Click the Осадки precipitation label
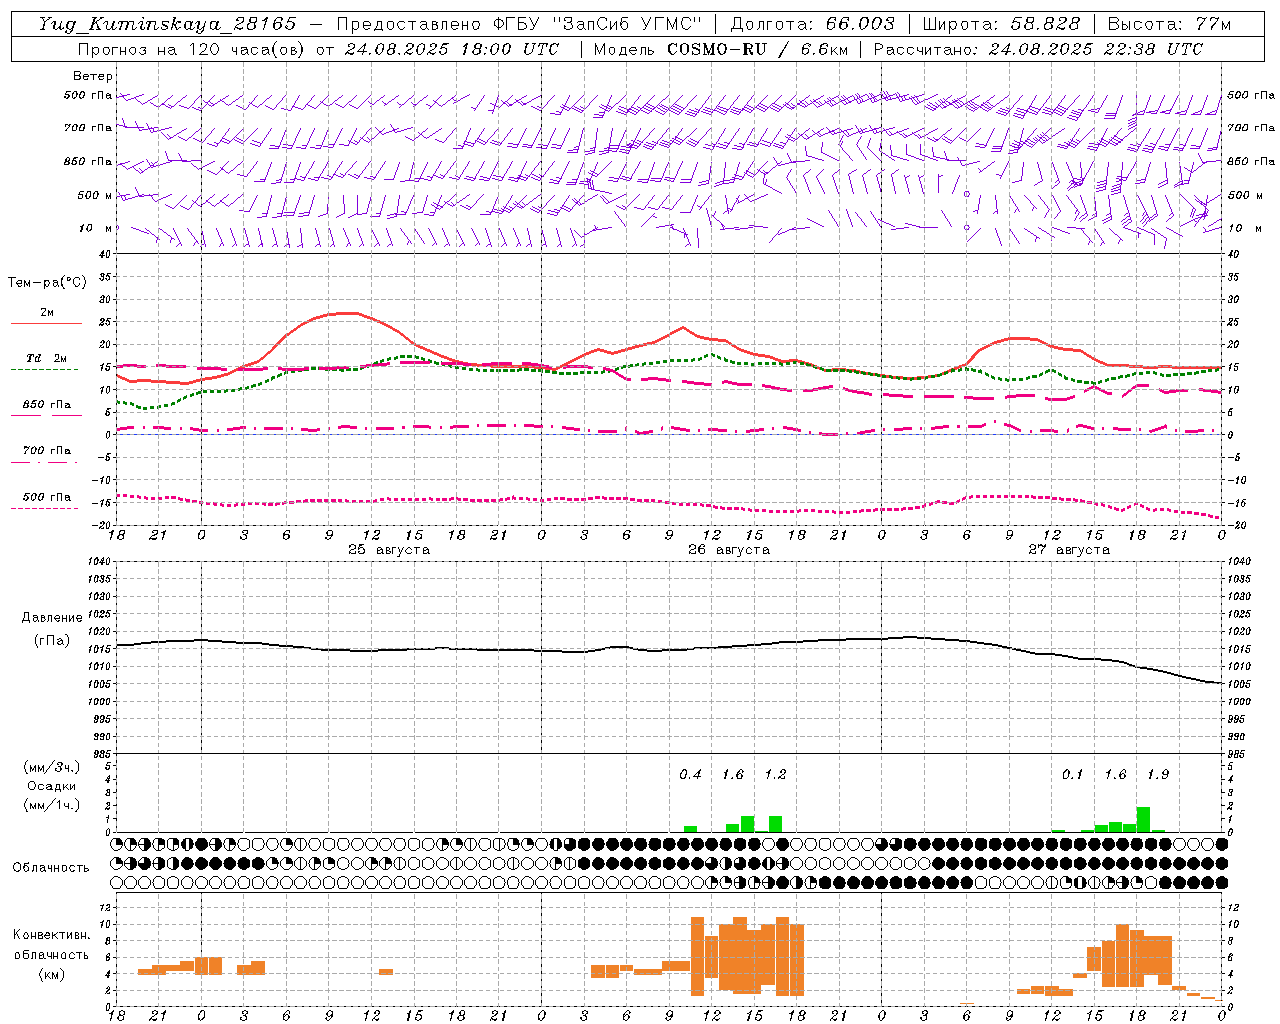This screenshot has width=1280, height=1024. [52, 786]
